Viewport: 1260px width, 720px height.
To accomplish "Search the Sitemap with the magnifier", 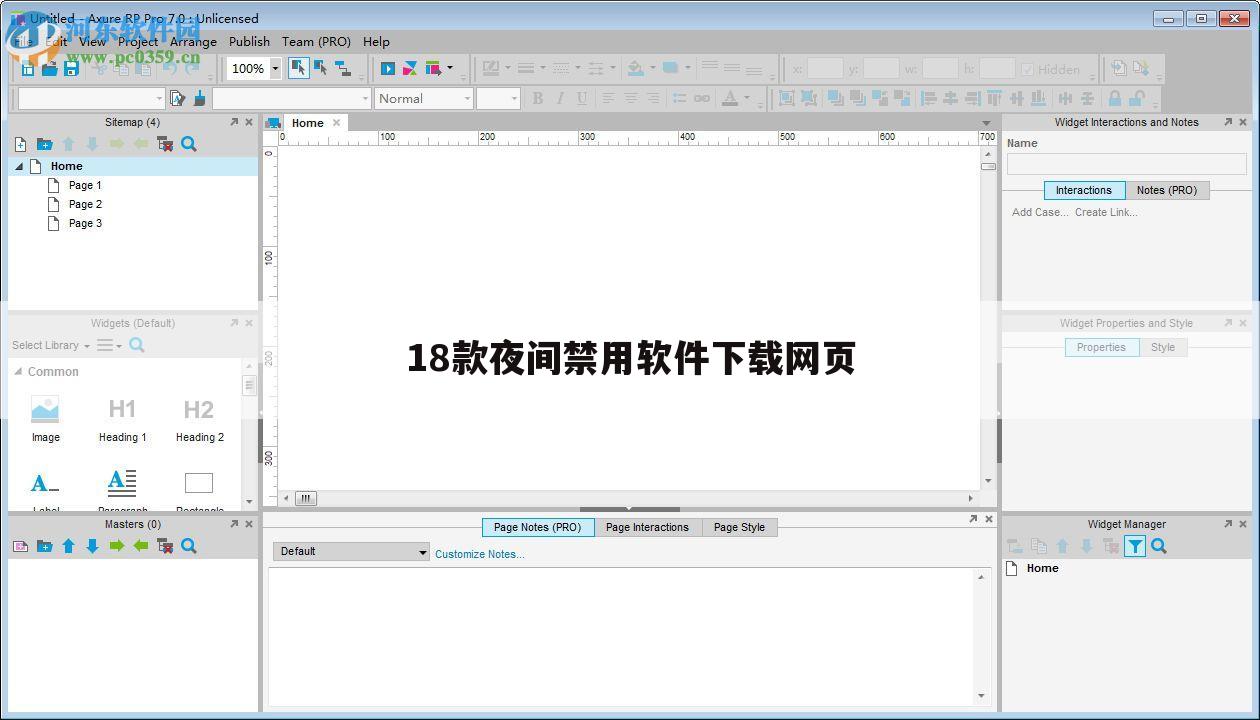I will tap(189, 144).
